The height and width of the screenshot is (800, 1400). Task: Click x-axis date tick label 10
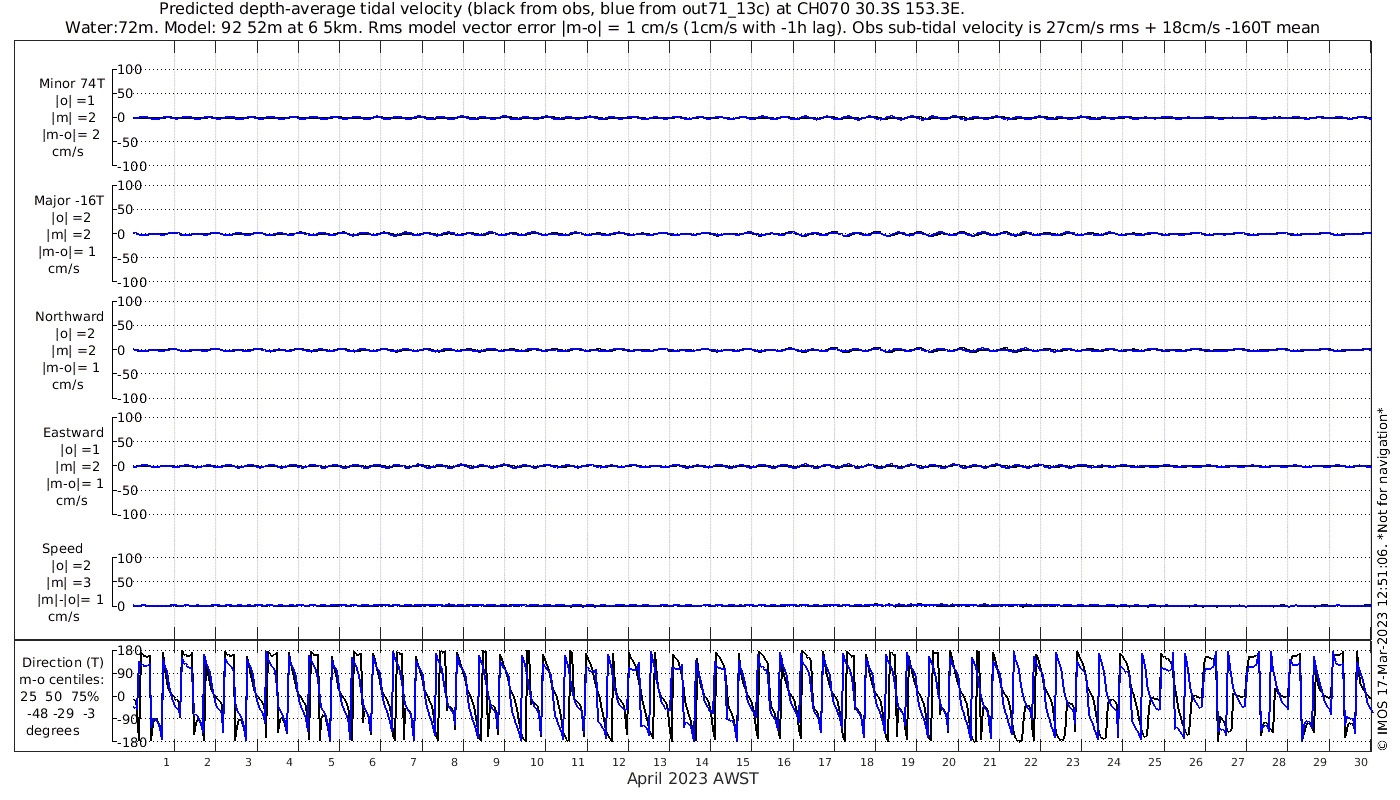coord(537,762)
